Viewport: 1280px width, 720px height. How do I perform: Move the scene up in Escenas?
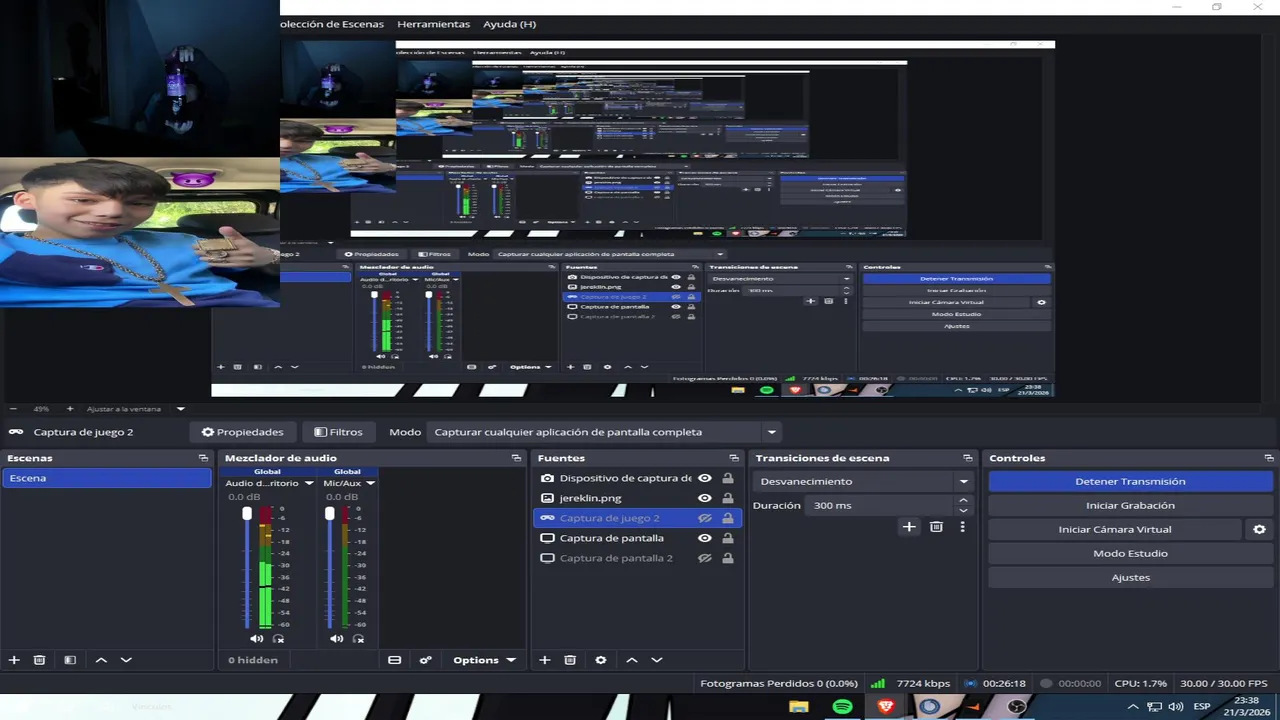[101, 660]
